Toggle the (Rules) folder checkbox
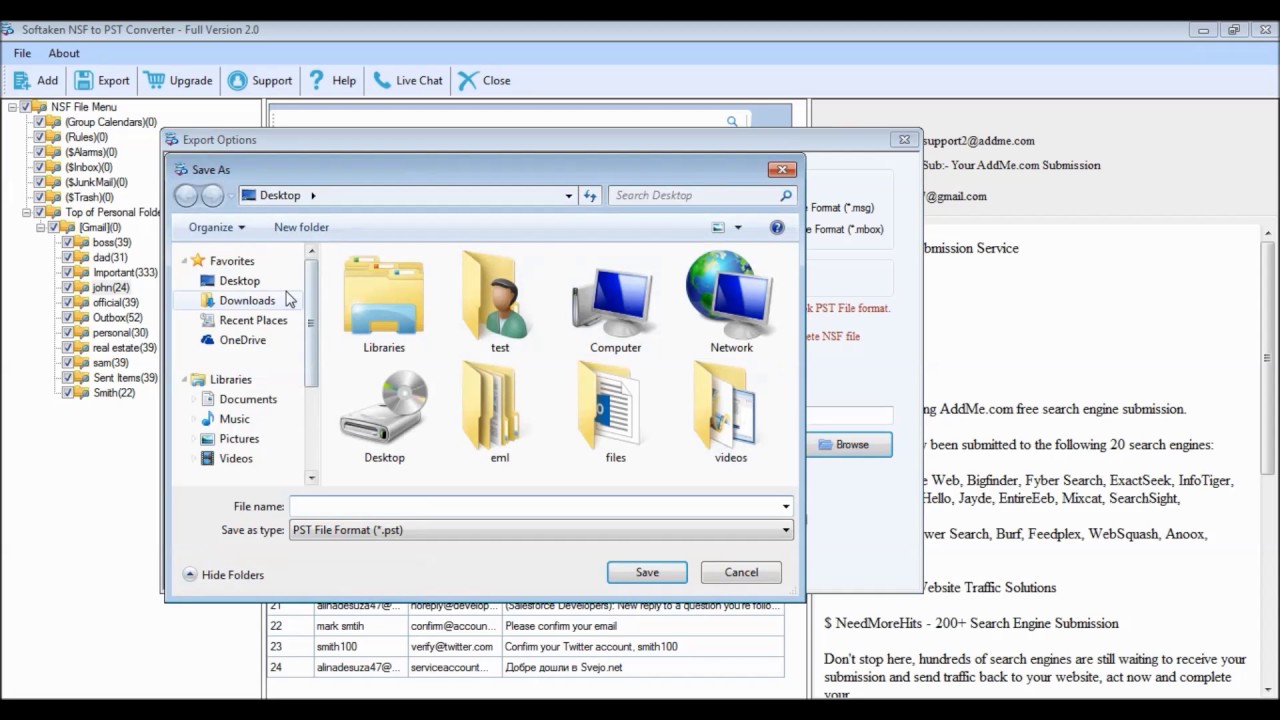Viewport: 1280px width, 720px height. coord(40,137)
